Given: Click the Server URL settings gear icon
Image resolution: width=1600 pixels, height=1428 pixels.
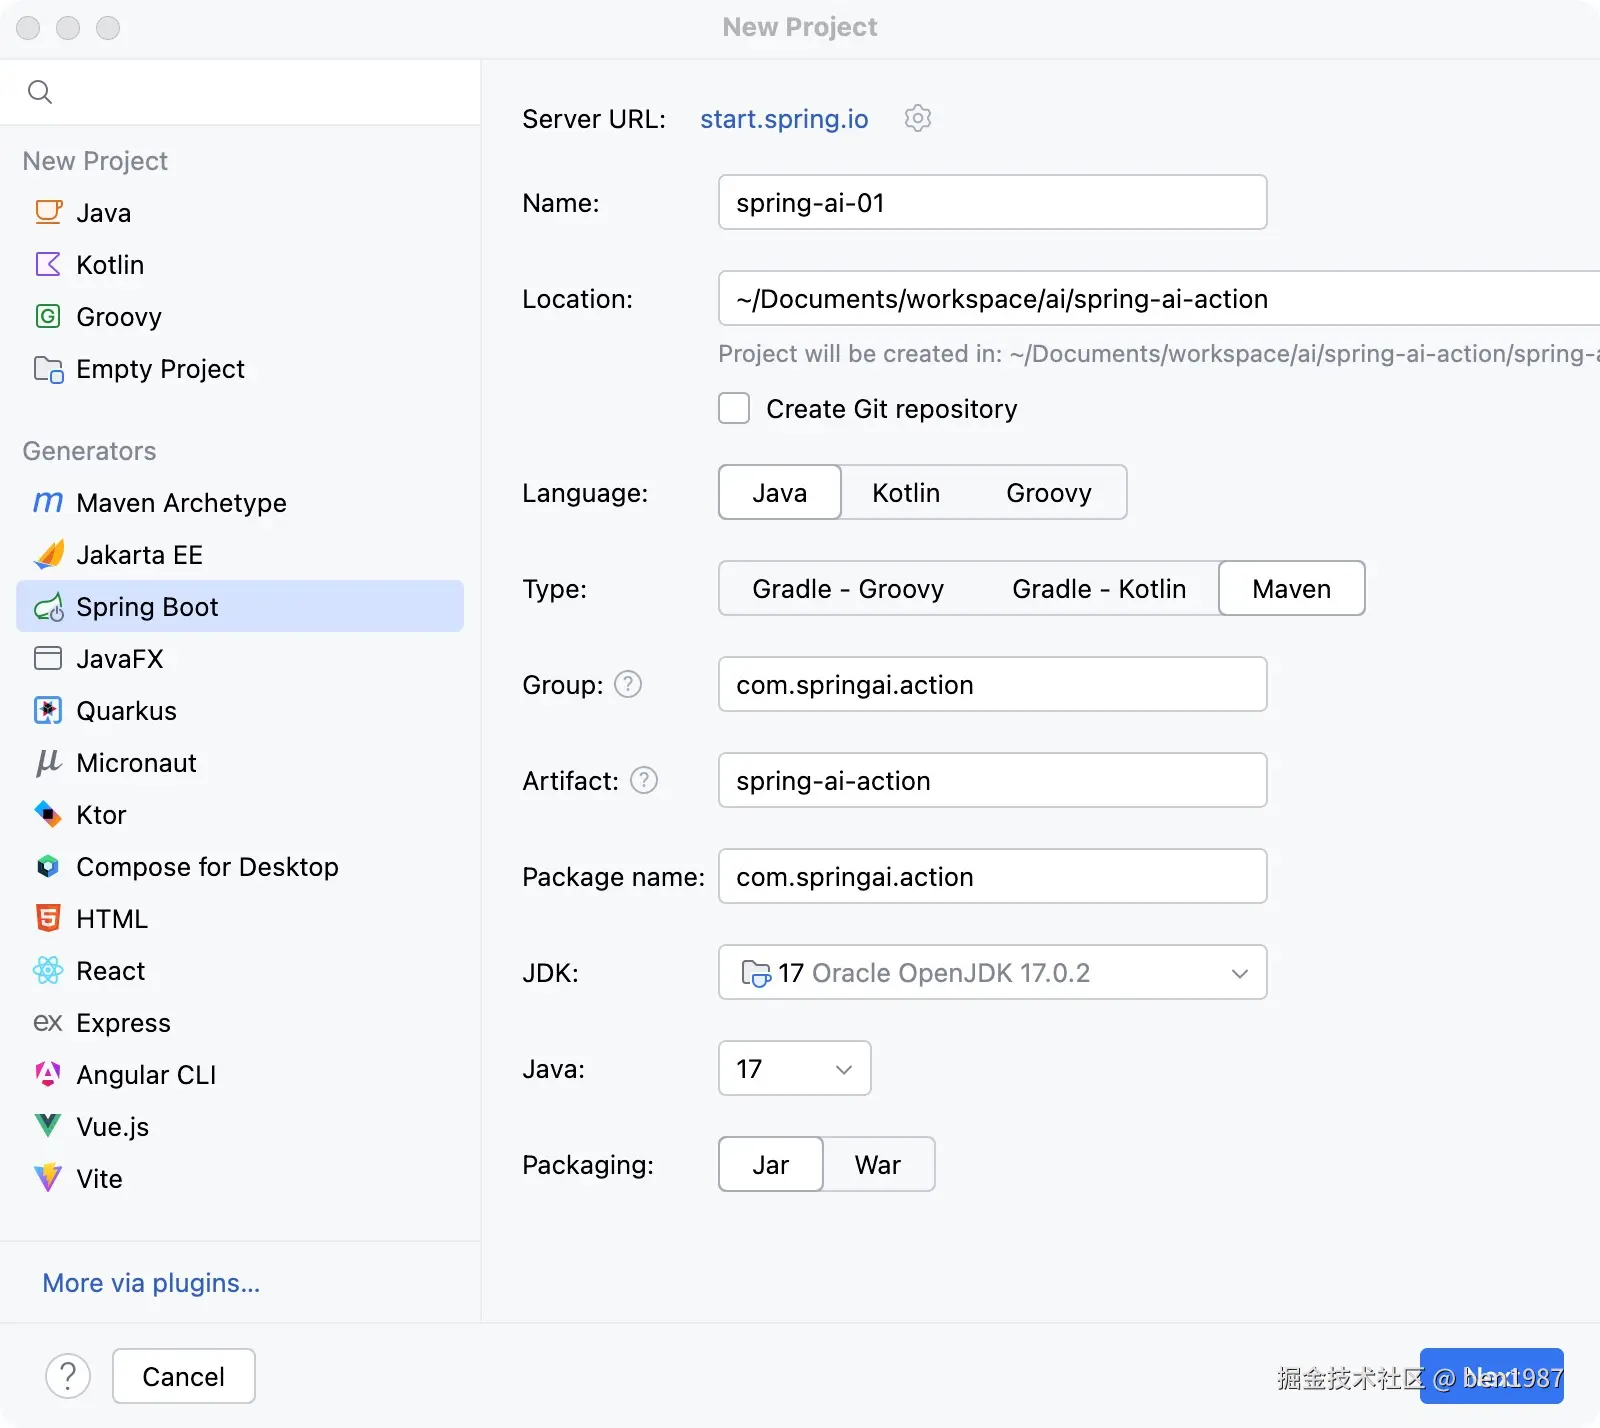Looking at the screenshot, I should (x=917, y=118).
